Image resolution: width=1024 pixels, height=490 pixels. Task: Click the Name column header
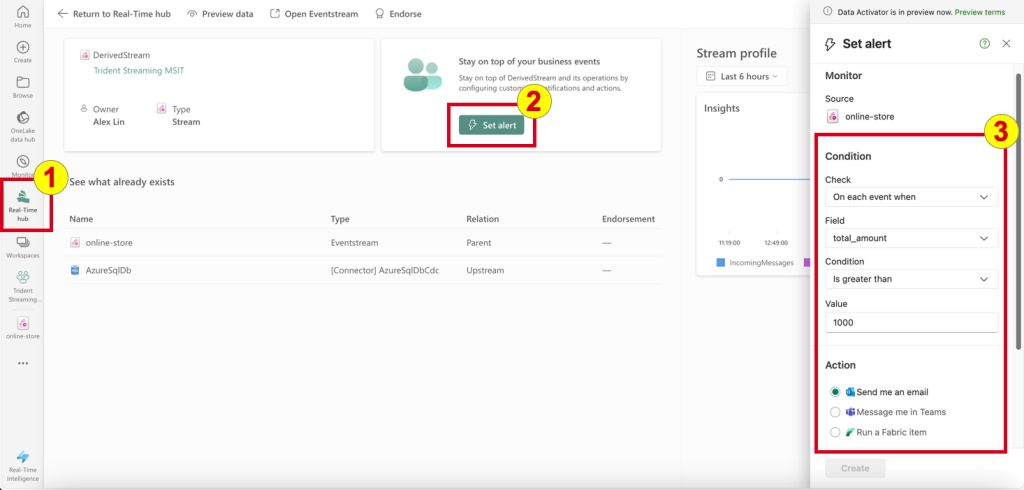click(x=81, y=219)
